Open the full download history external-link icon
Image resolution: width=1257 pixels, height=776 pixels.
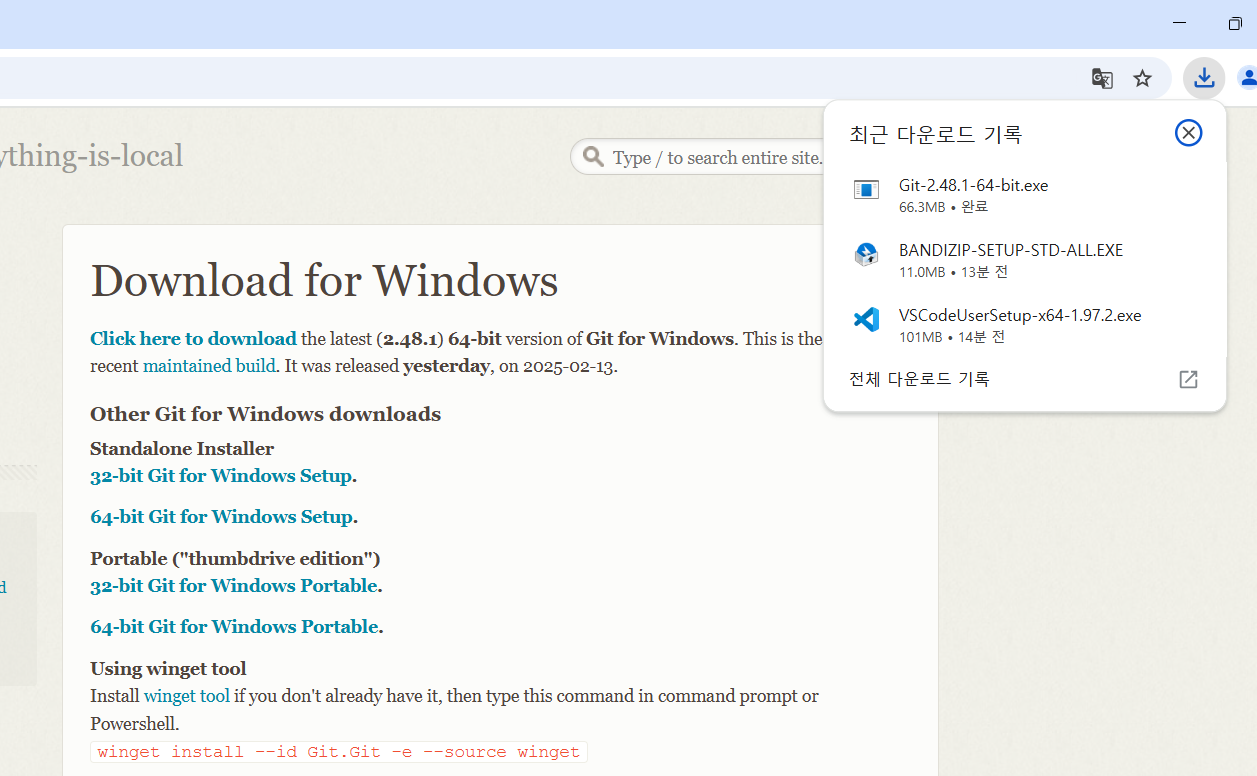pos(1188,379)
